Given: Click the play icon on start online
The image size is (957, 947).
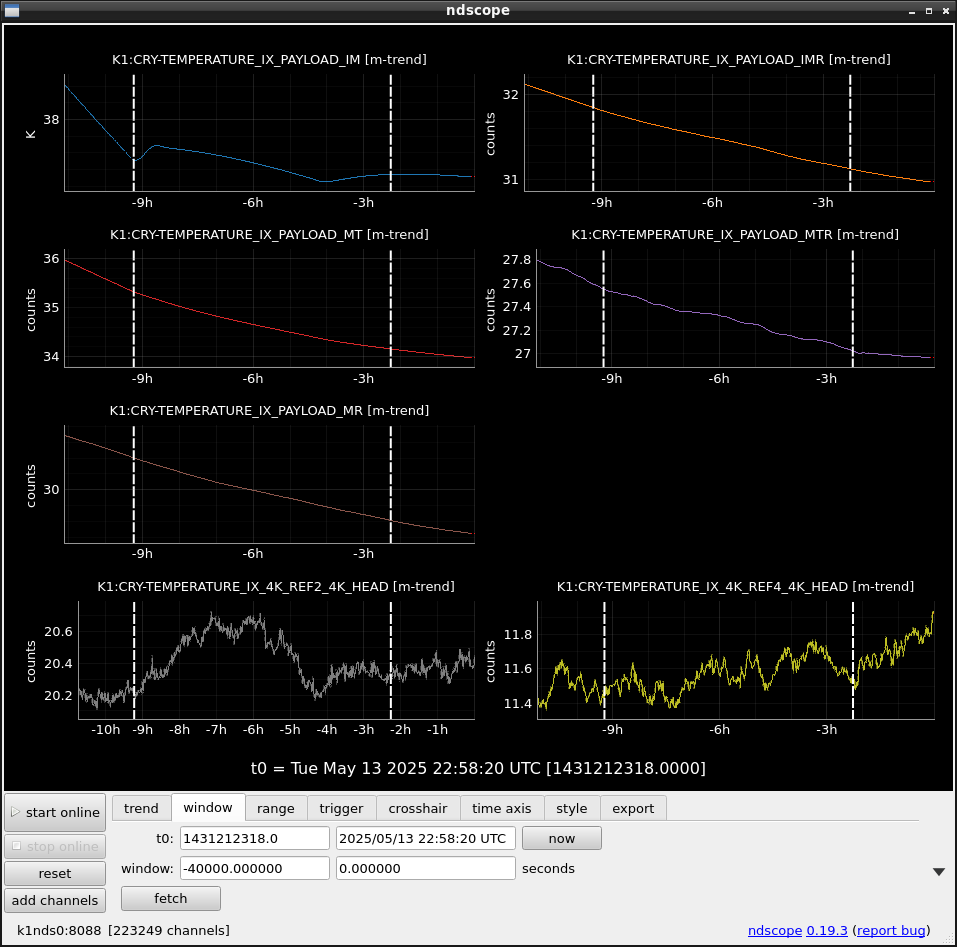Looking at the screenshot, I should (x=15, y=812).
